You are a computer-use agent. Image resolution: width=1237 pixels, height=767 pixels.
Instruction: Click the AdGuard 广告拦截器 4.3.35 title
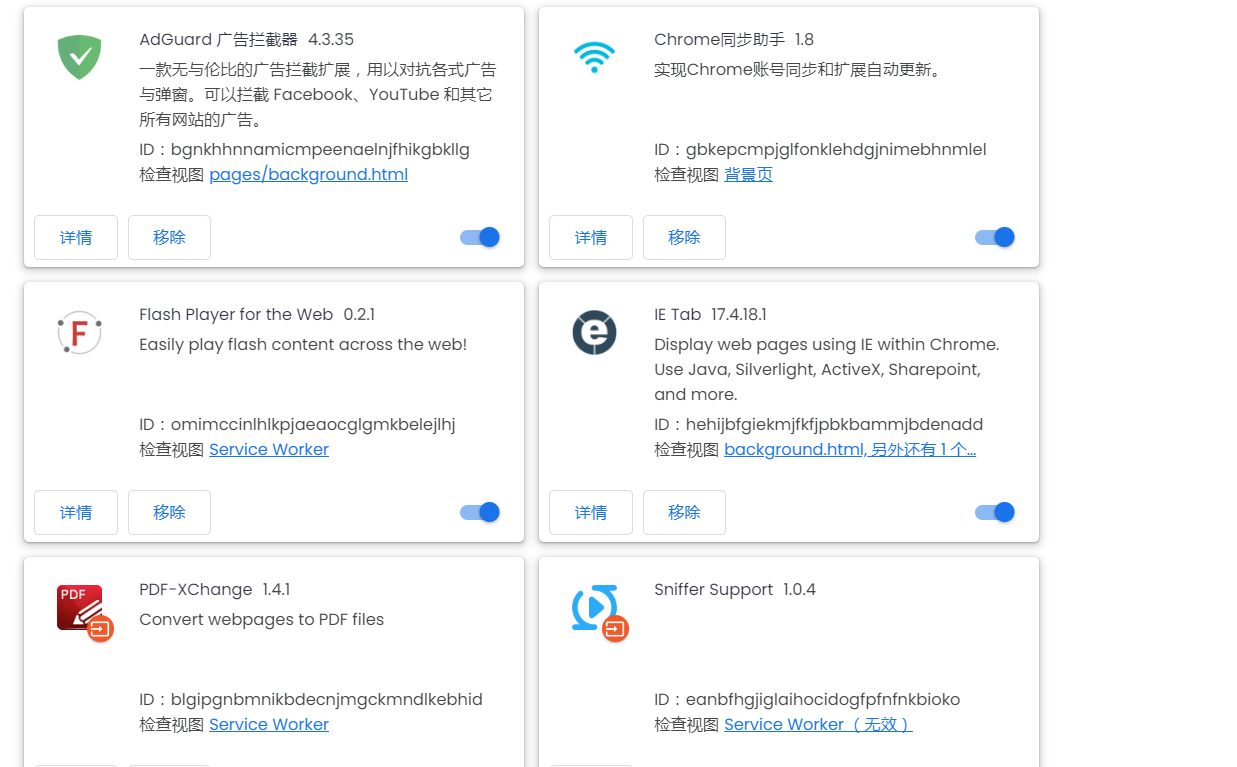(246, 39)
